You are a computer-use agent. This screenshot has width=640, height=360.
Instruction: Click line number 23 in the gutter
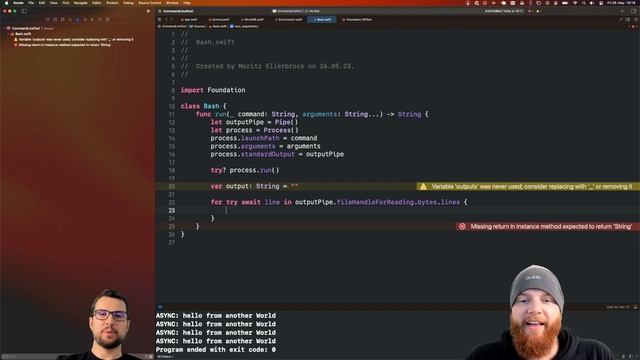point(172,211)
